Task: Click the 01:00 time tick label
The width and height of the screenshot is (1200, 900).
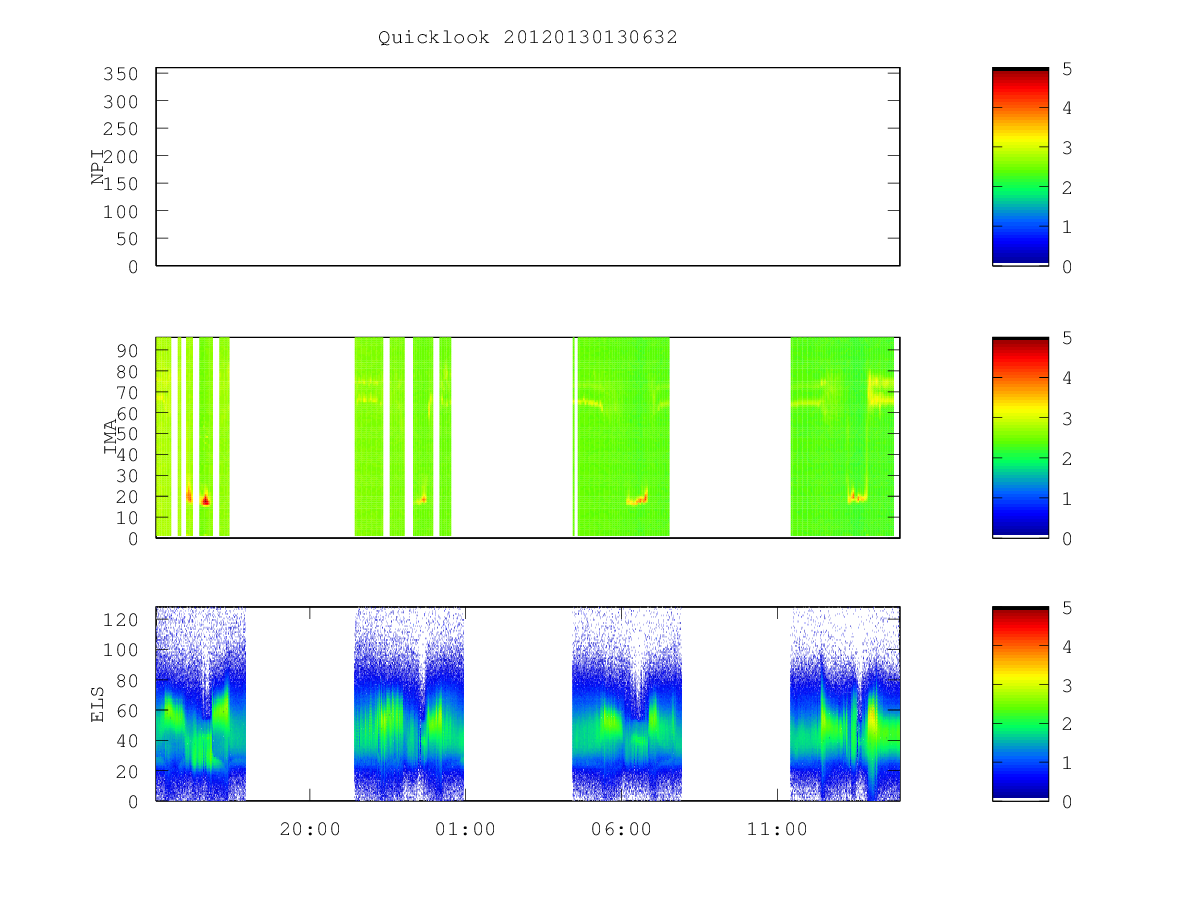Action: tap(465, 830)
